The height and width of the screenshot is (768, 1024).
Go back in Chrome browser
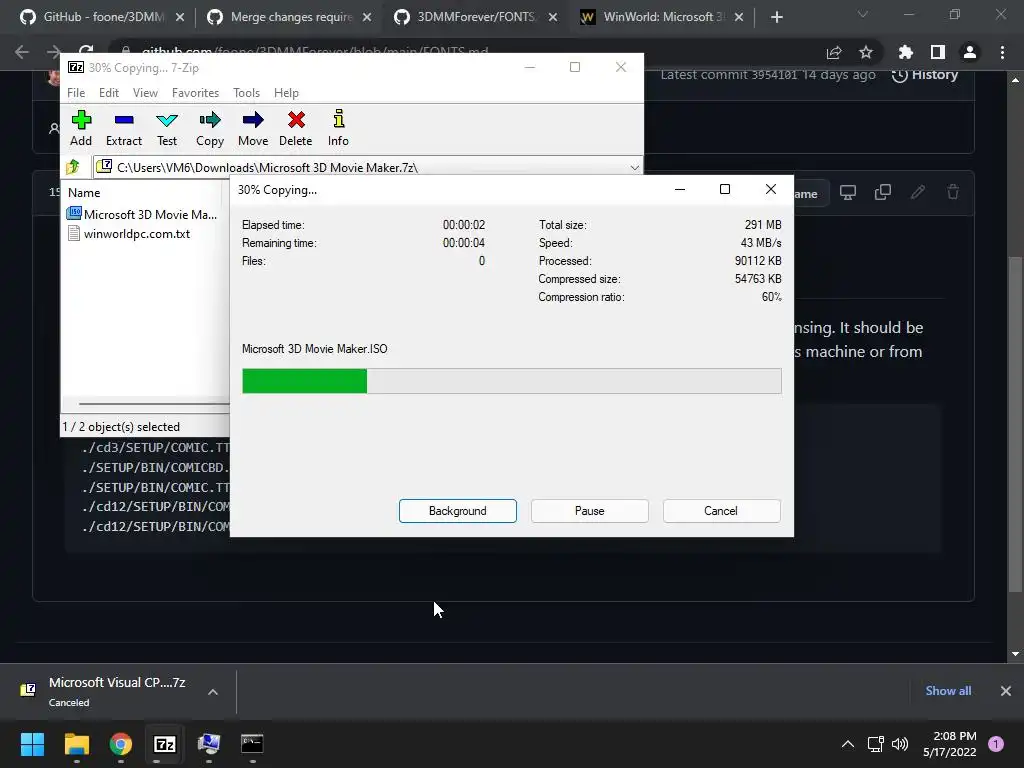click(x=22, y=52)
